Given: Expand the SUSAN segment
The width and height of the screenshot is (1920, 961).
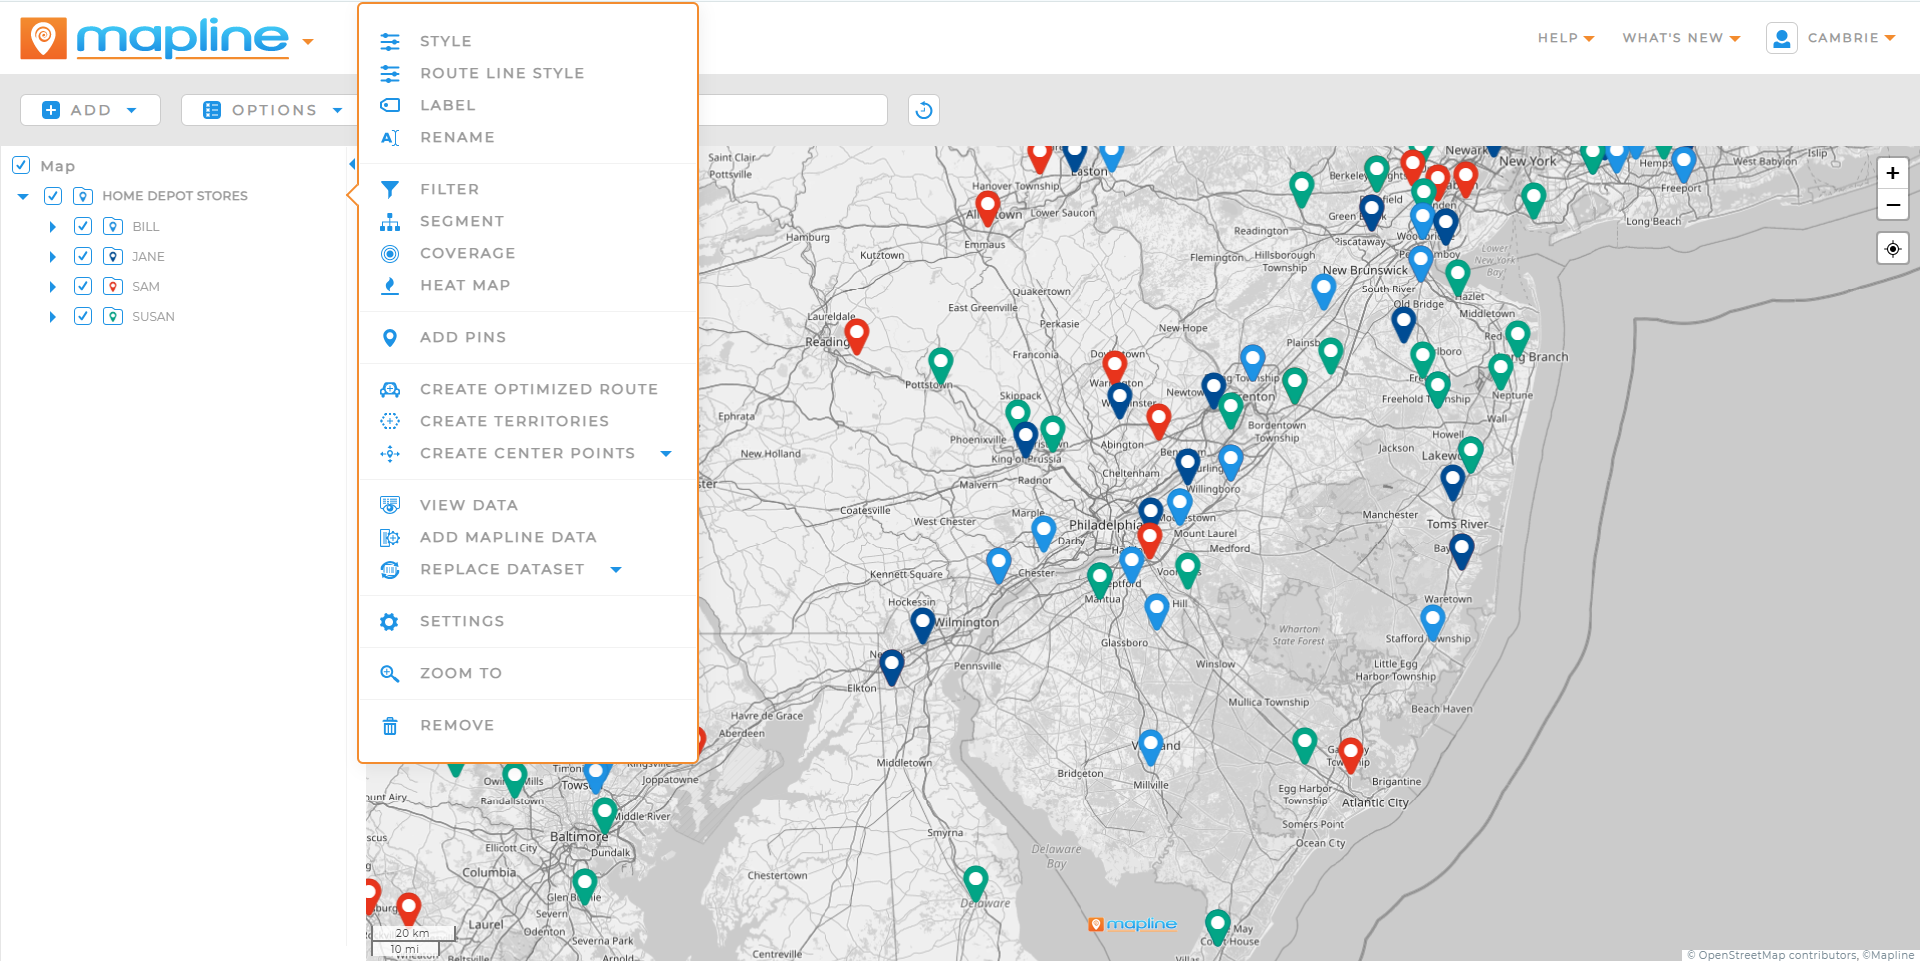Looking at the screenshot, I should pos(53,317).
